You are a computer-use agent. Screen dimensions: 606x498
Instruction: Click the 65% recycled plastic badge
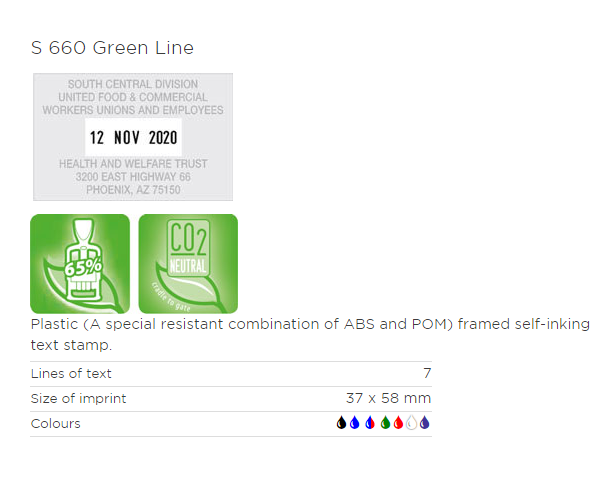(80, 263)
